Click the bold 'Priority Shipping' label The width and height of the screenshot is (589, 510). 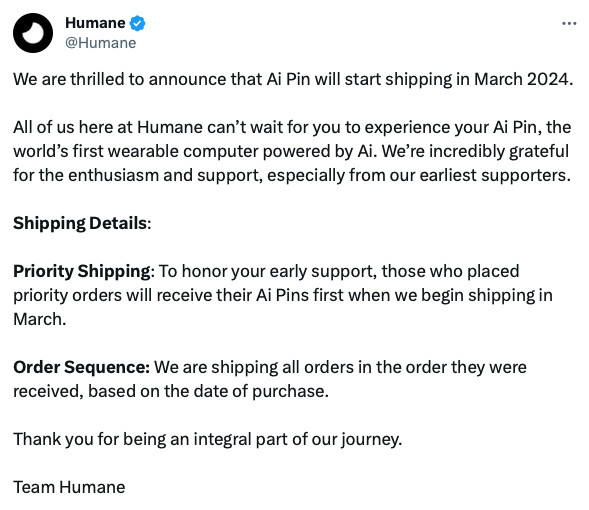point(82,272)
